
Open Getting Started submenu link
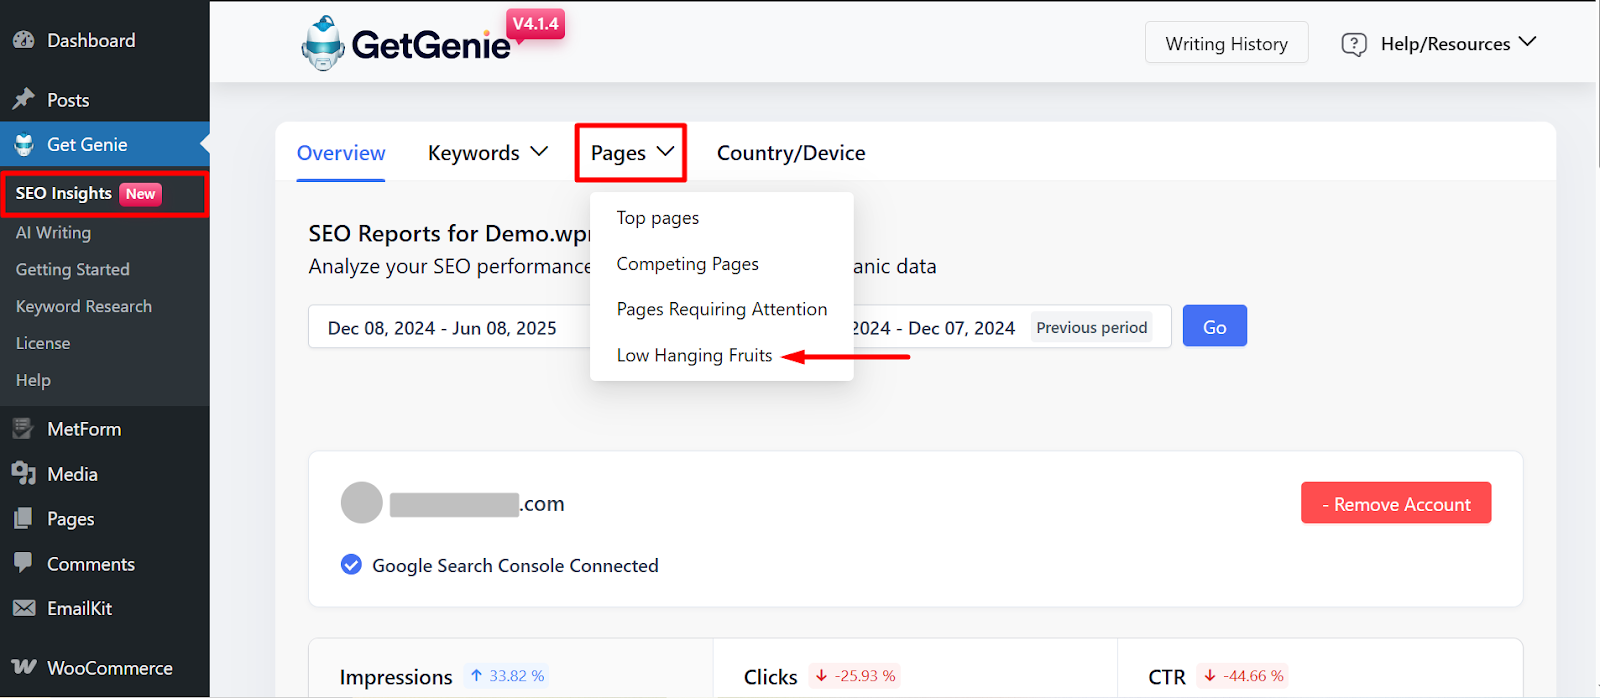pyautogui.click(x=72, y=269)
